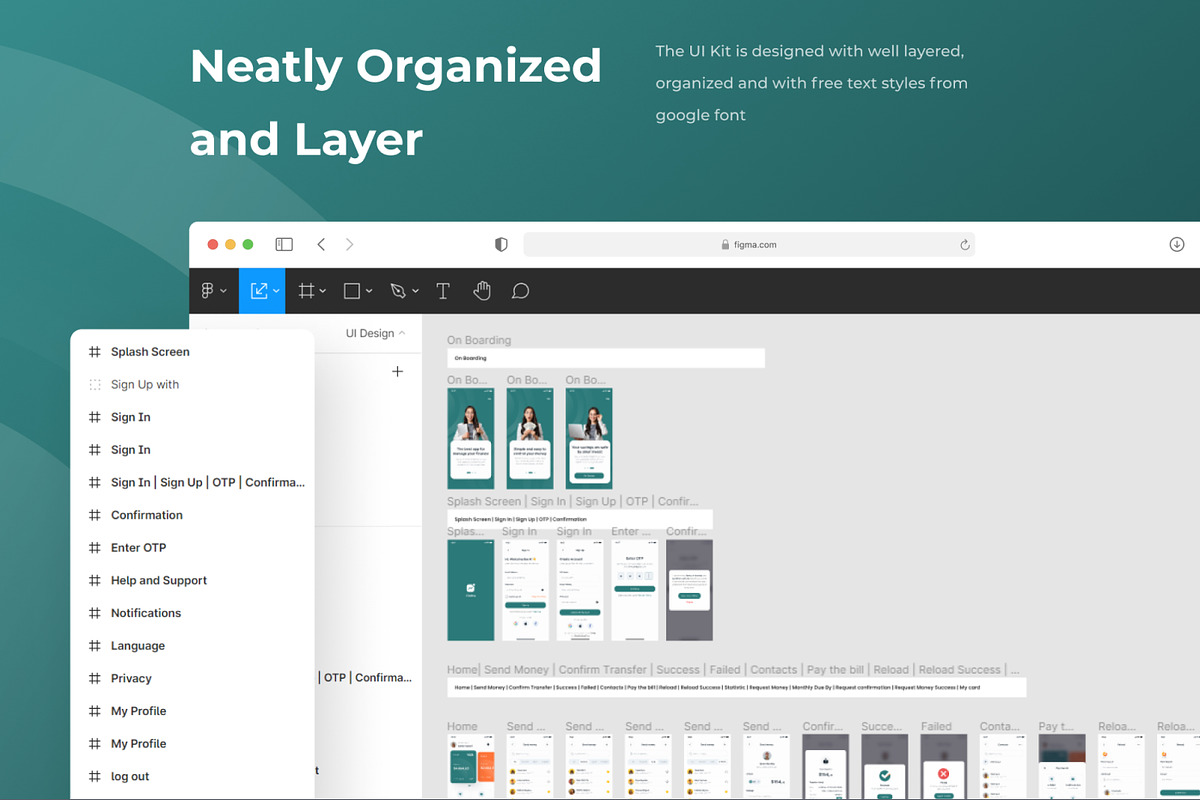Add a new page with plus icon

pyautogui.click(x=397, y=372)
